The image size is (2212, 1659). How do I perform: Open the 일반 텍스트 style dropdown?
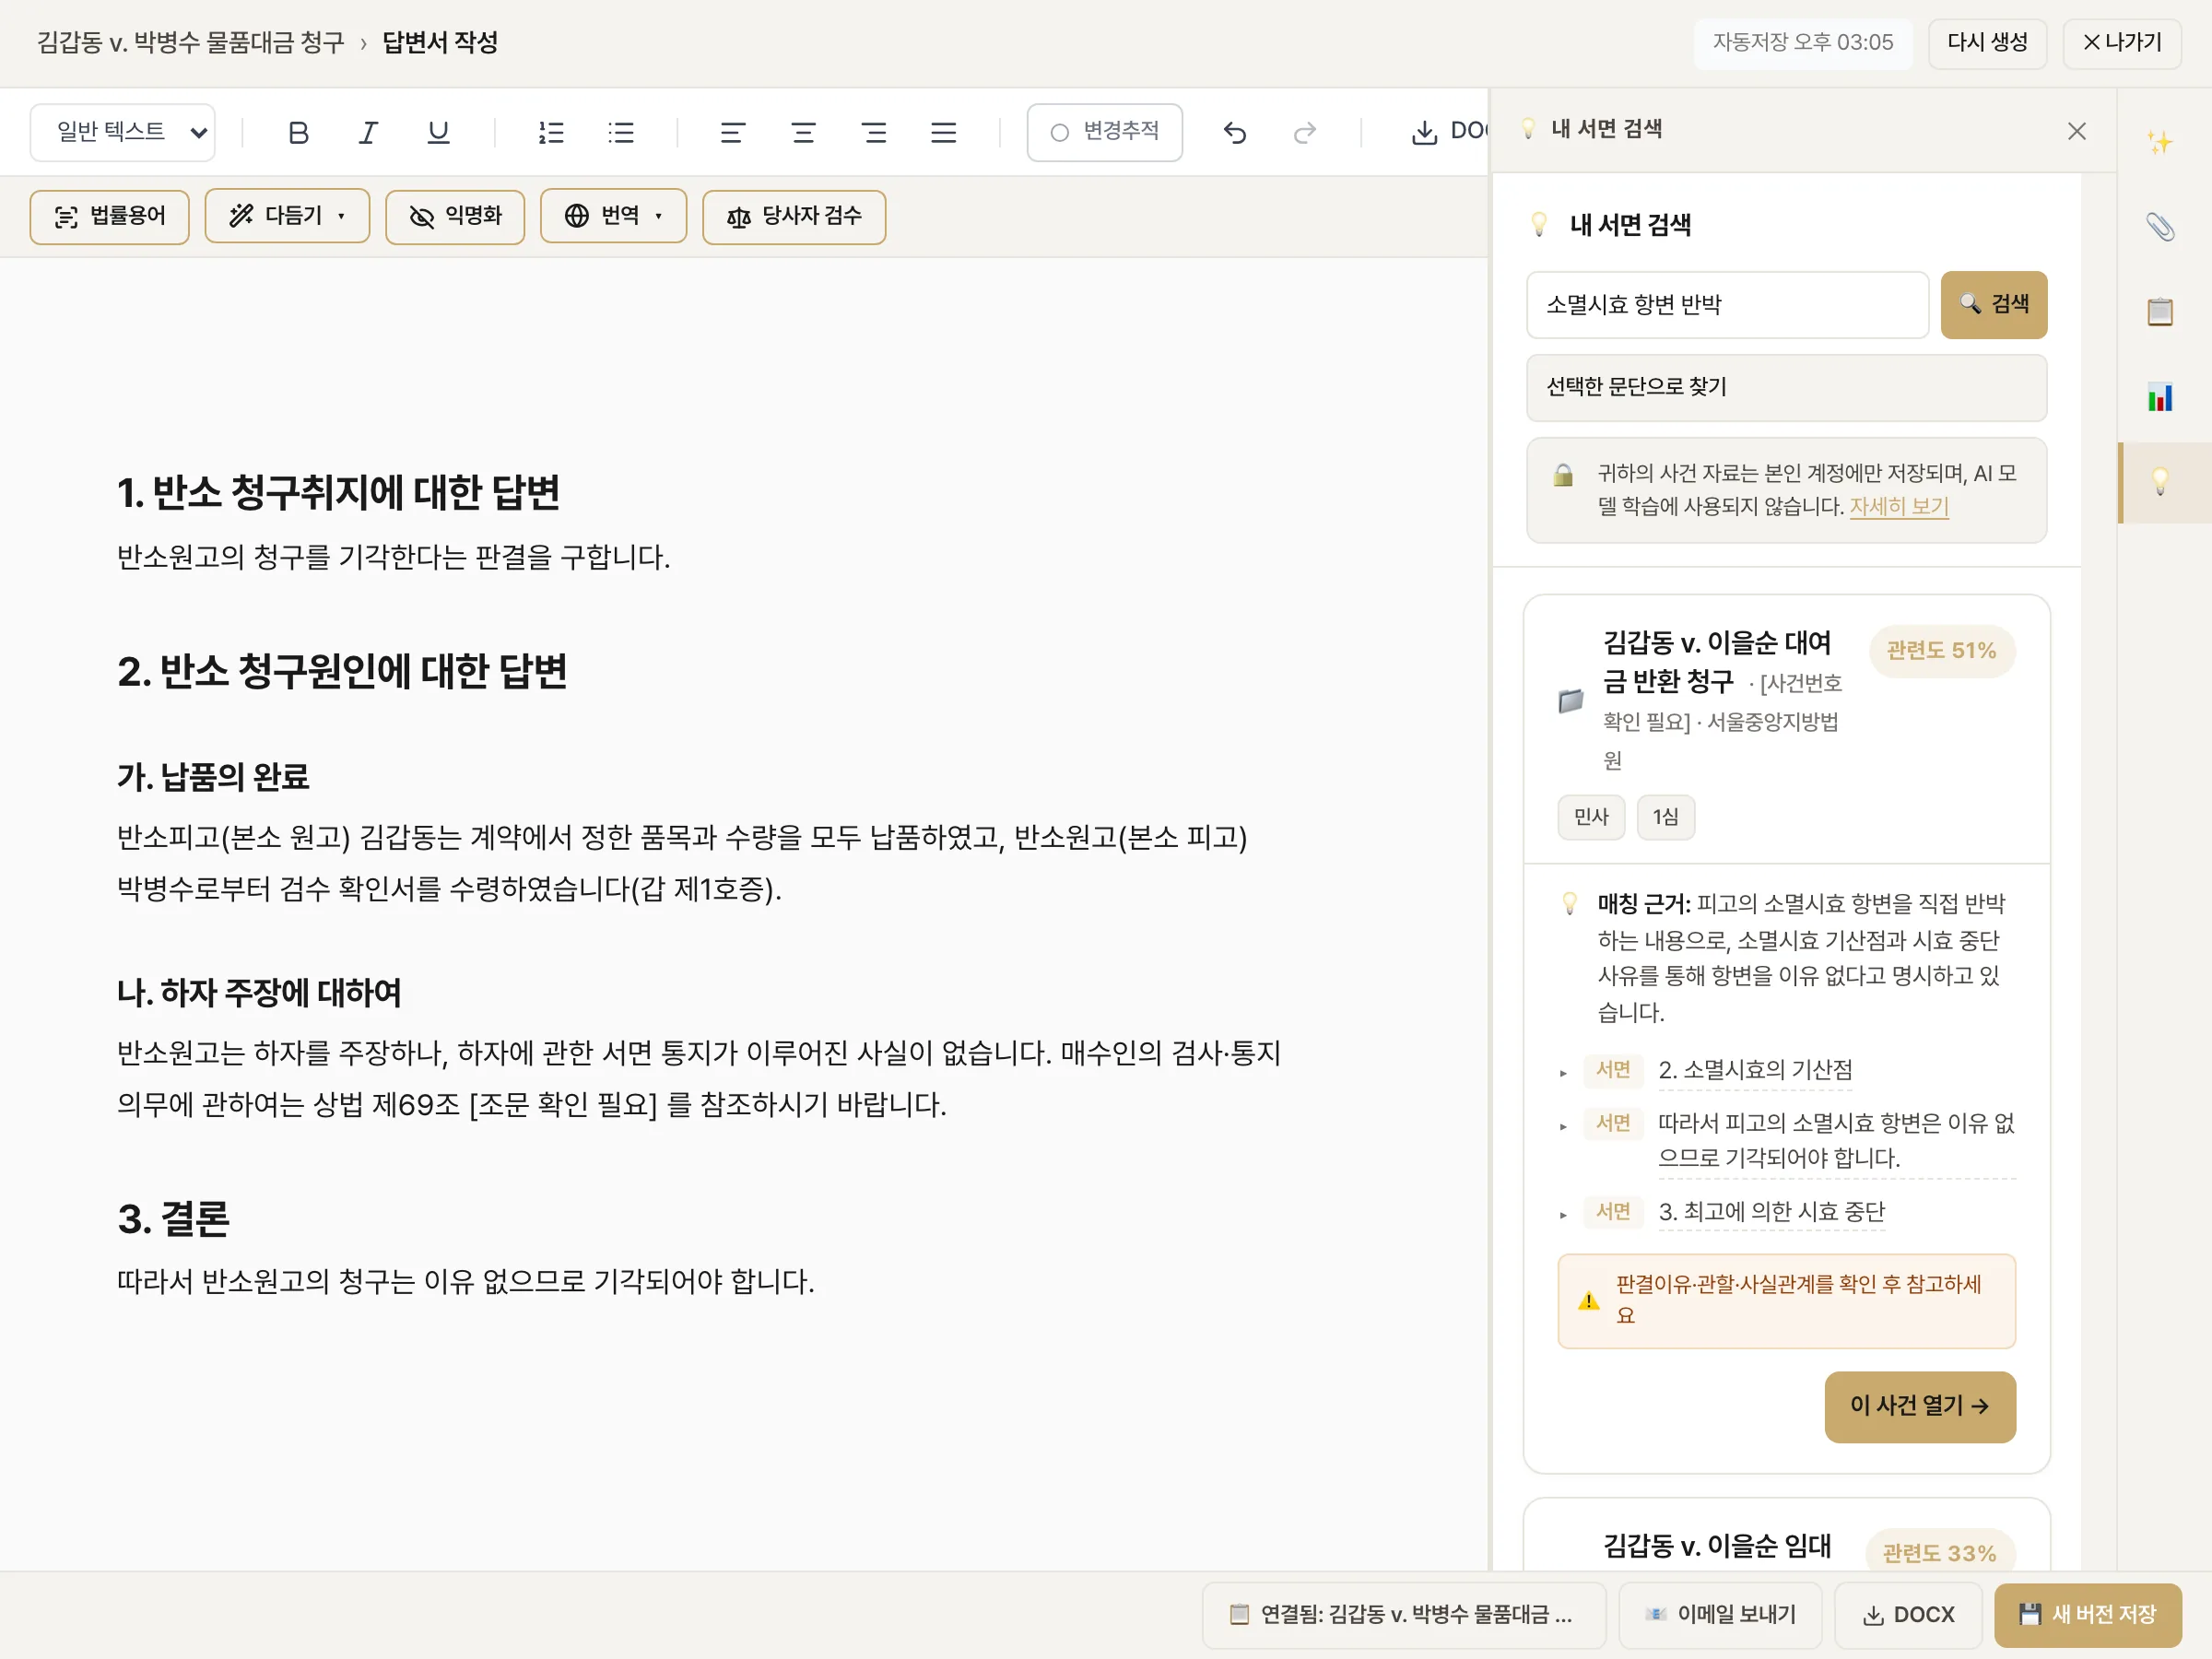(122, 132)
